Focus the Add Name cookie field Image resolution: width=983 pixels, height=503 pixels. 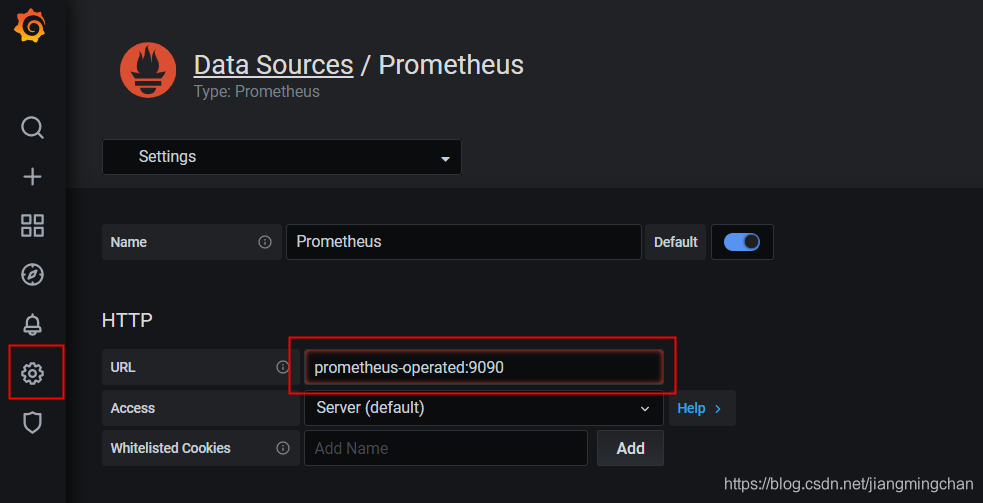click(x=446, y=448)
